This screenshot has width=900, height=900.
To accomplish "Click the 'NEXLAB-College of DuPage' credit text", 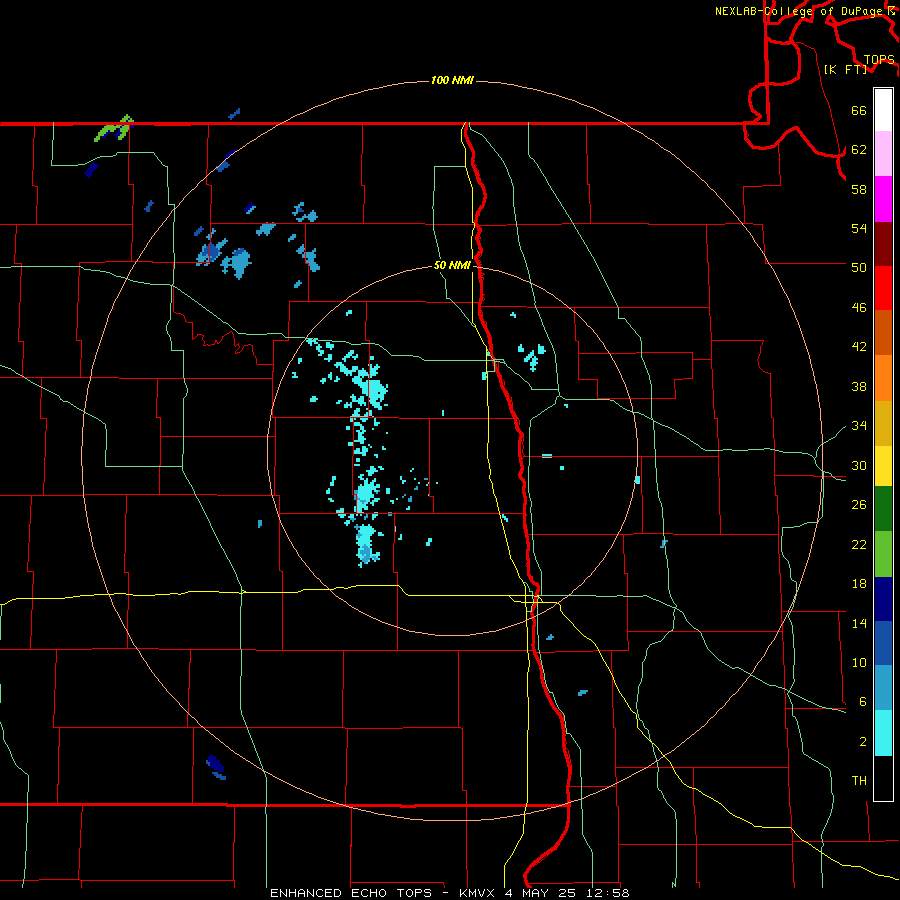I will click(799, 10).
